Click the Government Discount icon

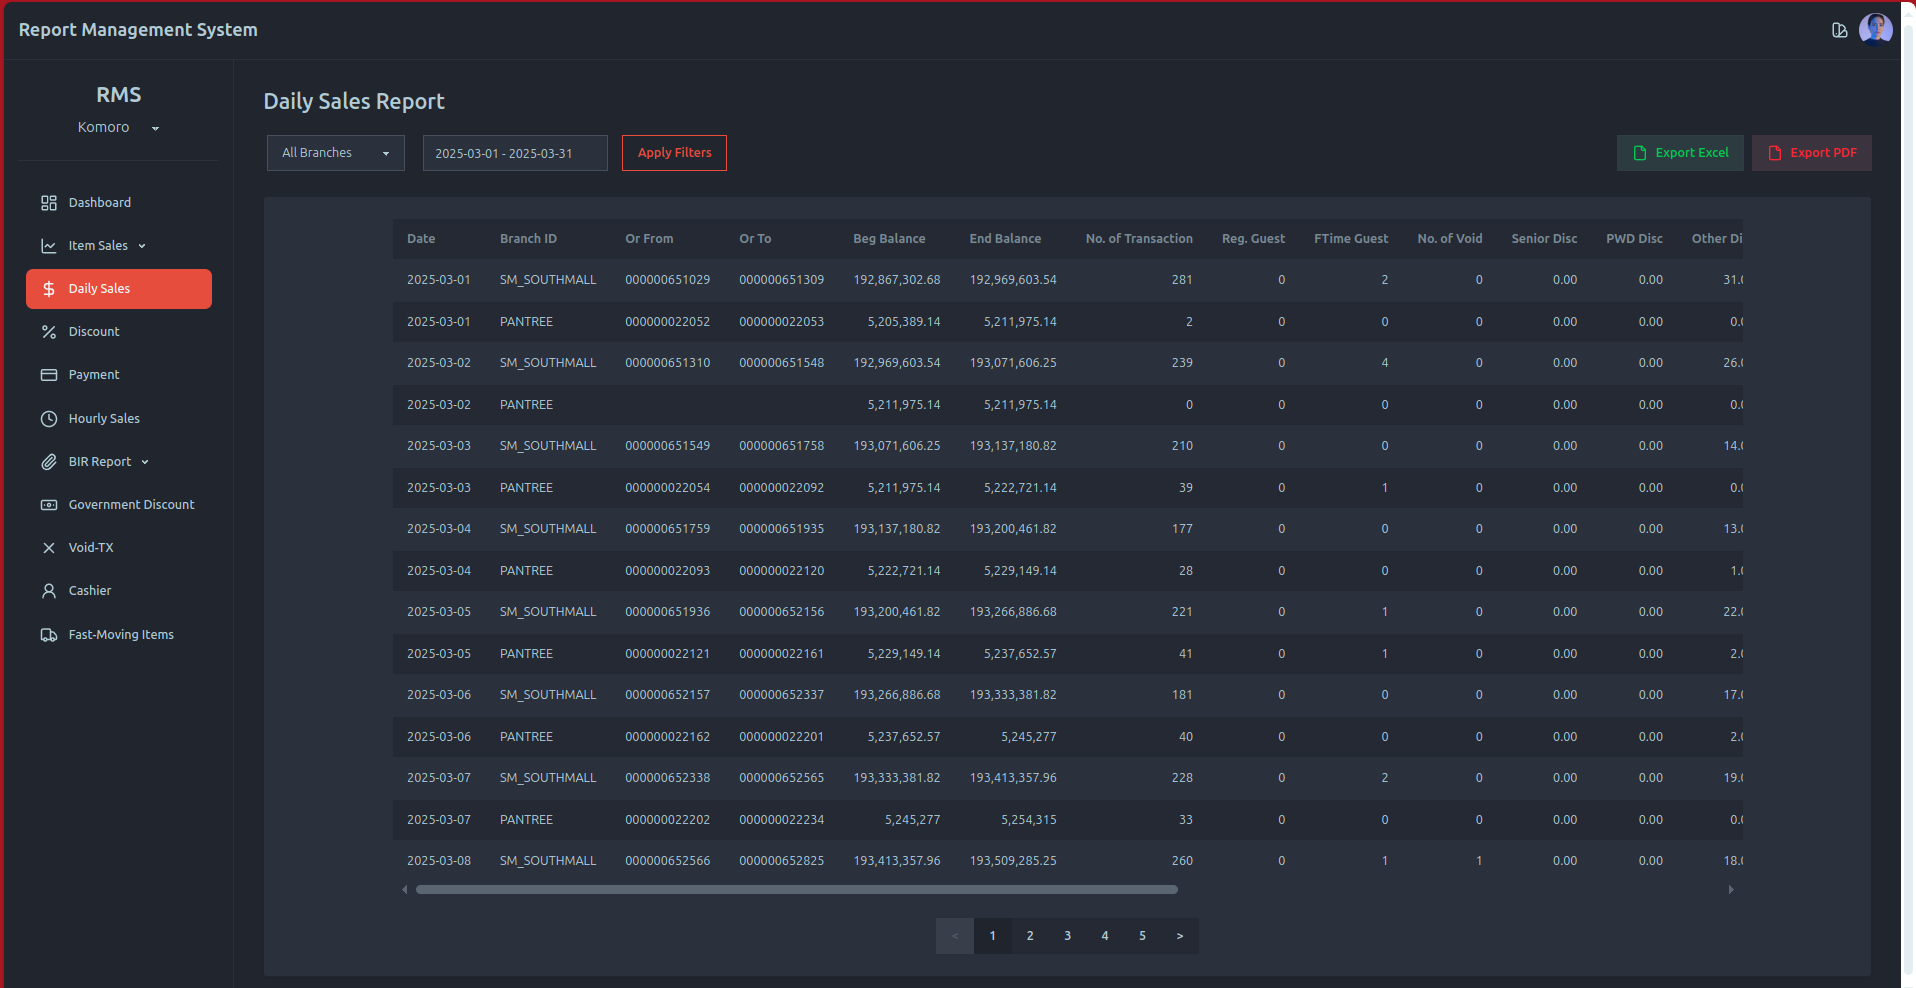(x=48, y=505)
